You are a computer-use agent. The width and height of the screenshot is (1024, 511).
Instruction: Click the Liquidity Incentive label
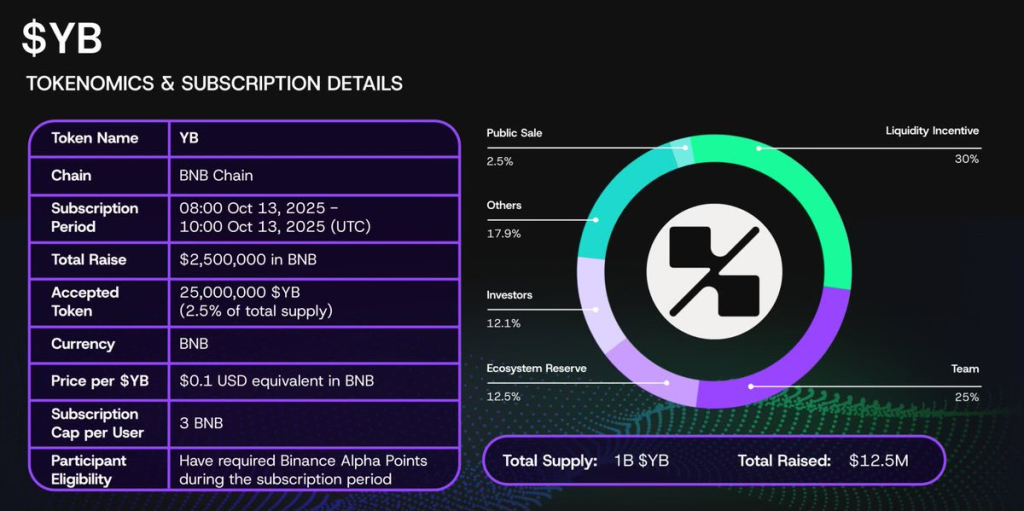(x=931, y=131)
